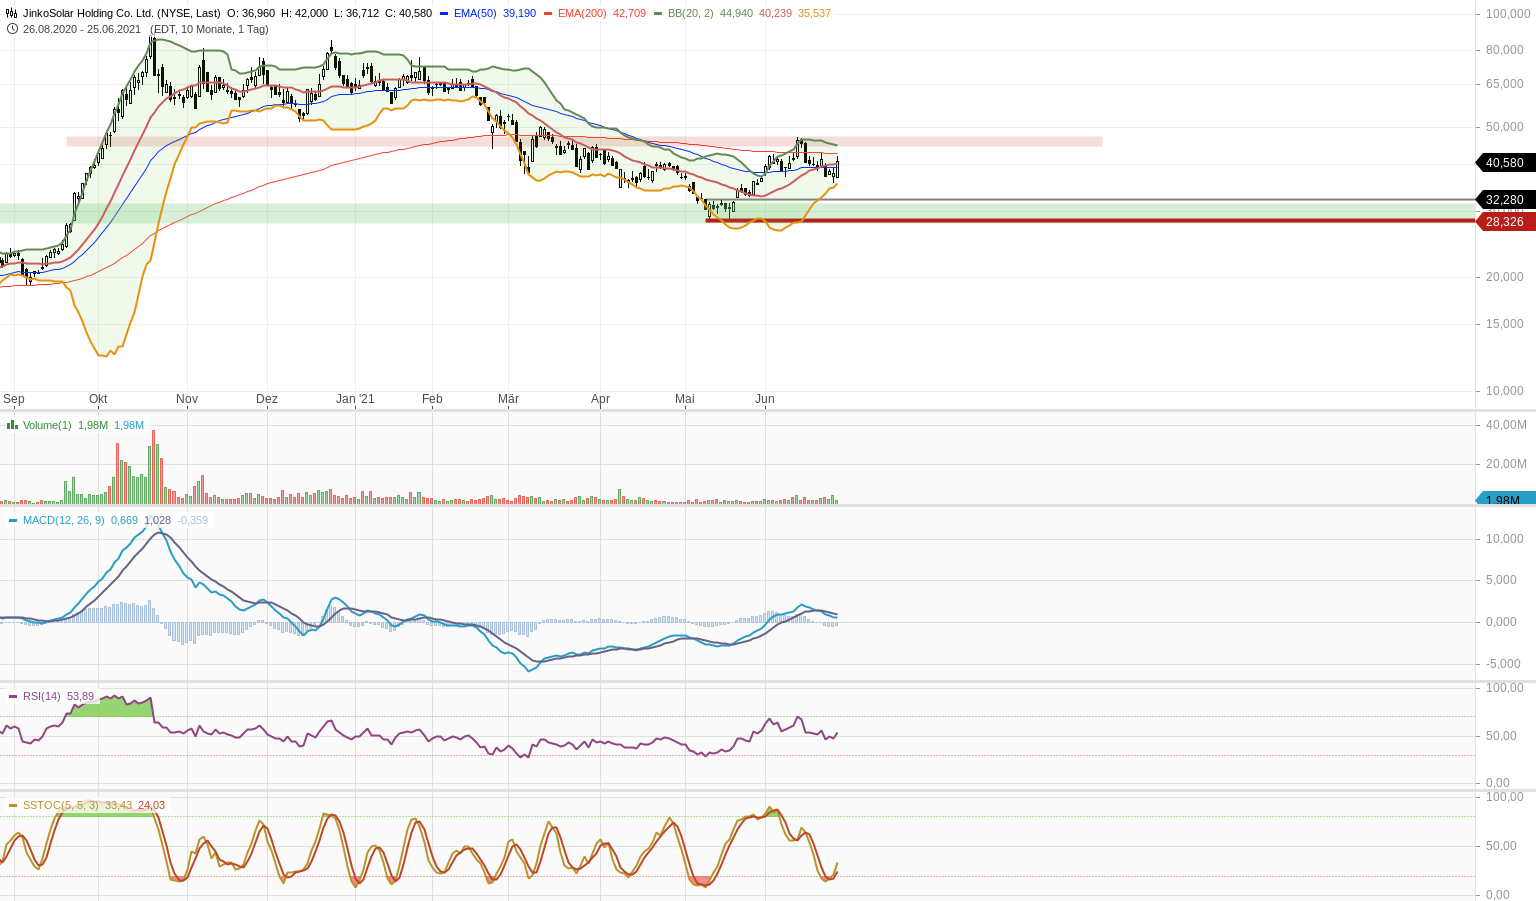
Task: Select the Volume(1) indicator label
Action: click(x=47, y=425)
